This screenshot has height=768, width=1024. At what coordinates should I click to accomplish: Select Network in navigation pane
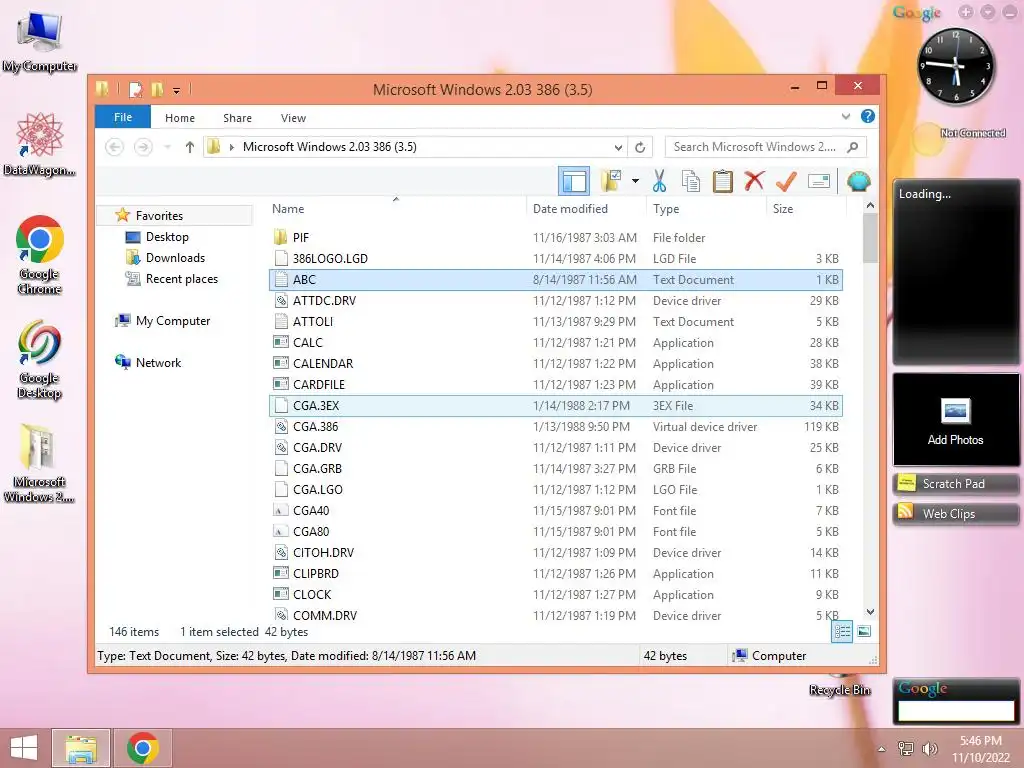click(x=158, y=362)
